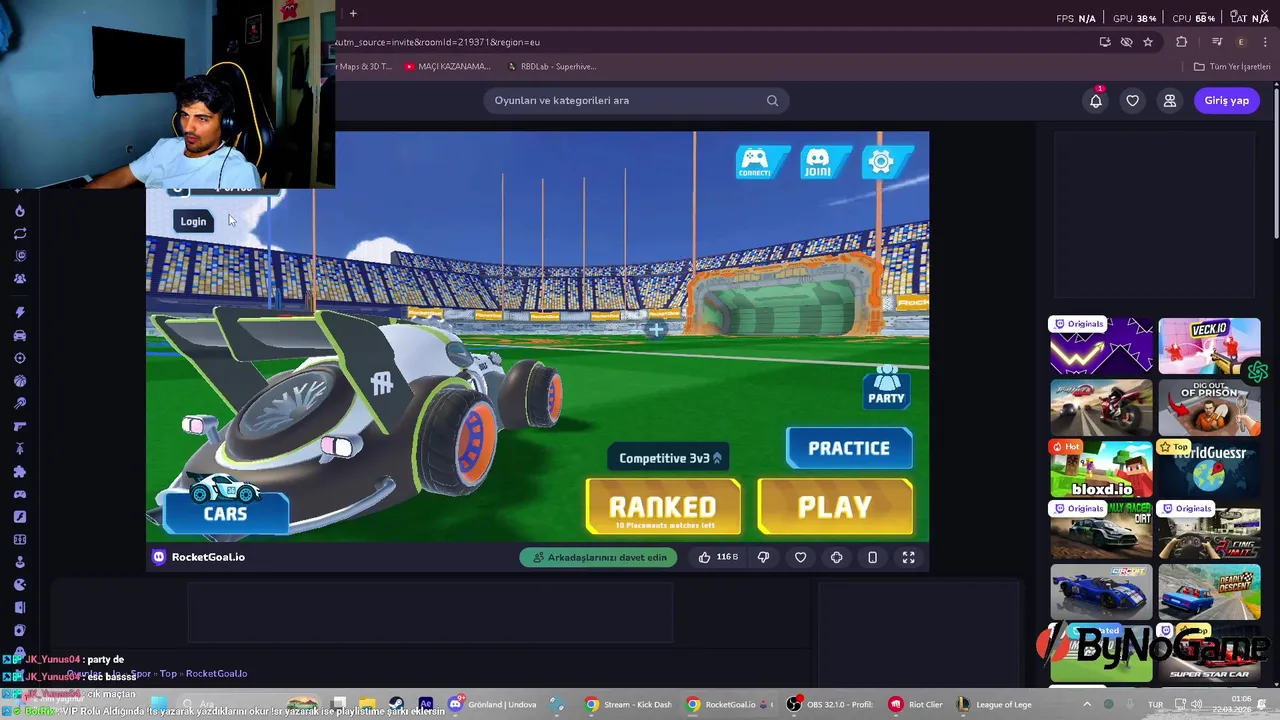Add RocketGoal.io to favorites heart

[800, 557]
